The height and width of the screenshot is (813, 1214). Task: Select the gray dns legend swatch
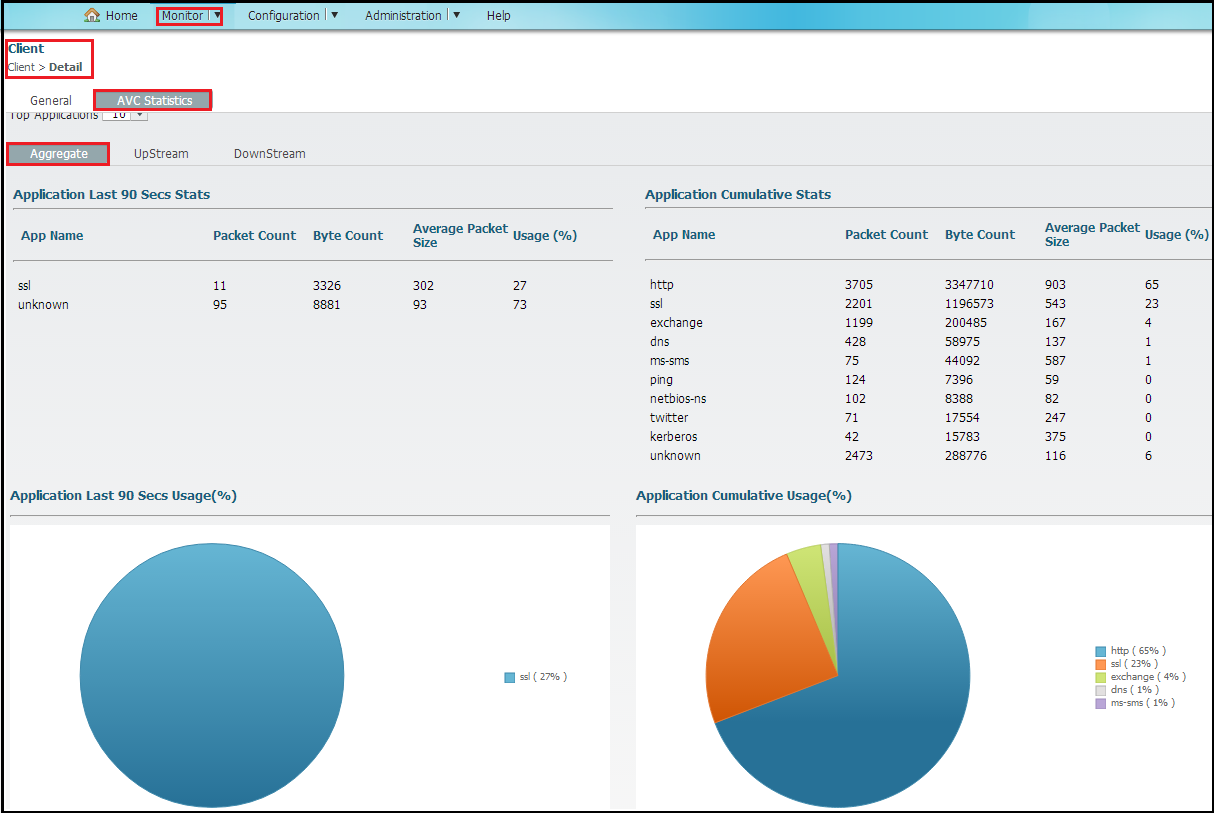(x=1101, y=690)
